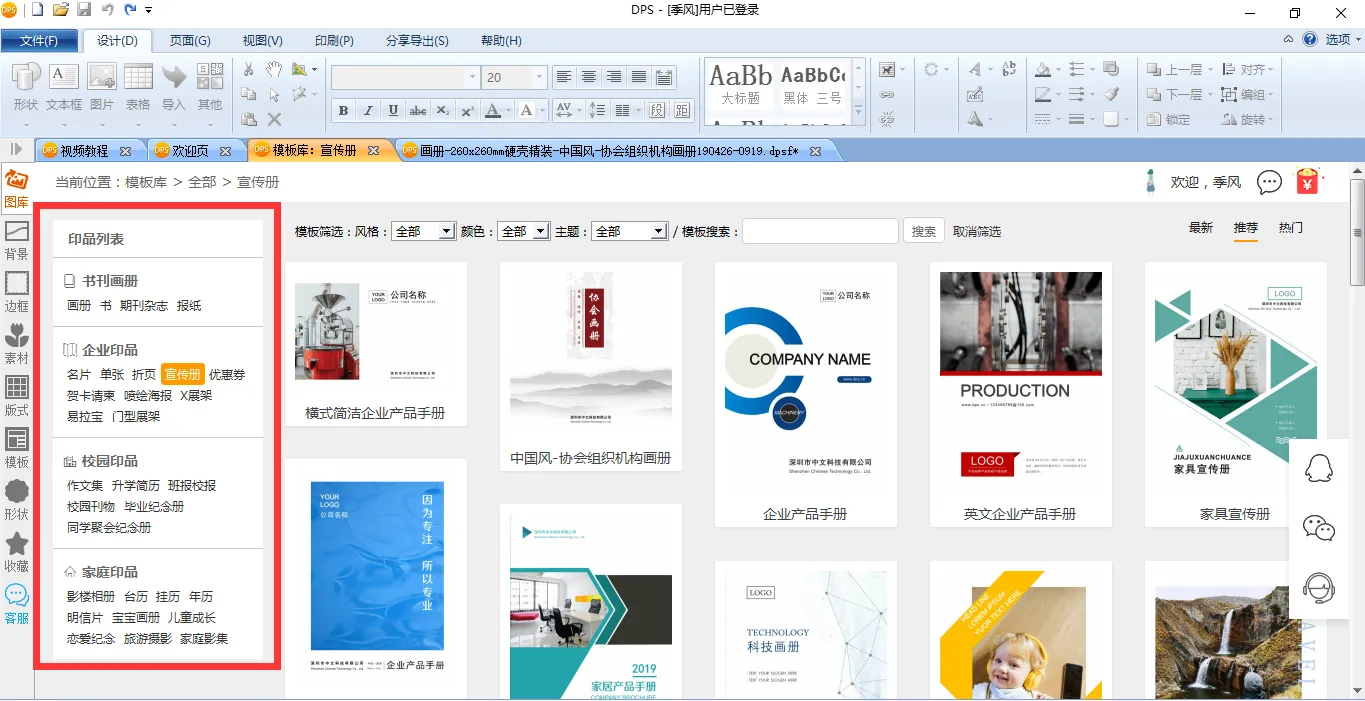Click the red gift bag icon
The width and height of the screenshot is (1365, 701).
click(1307, 181)
